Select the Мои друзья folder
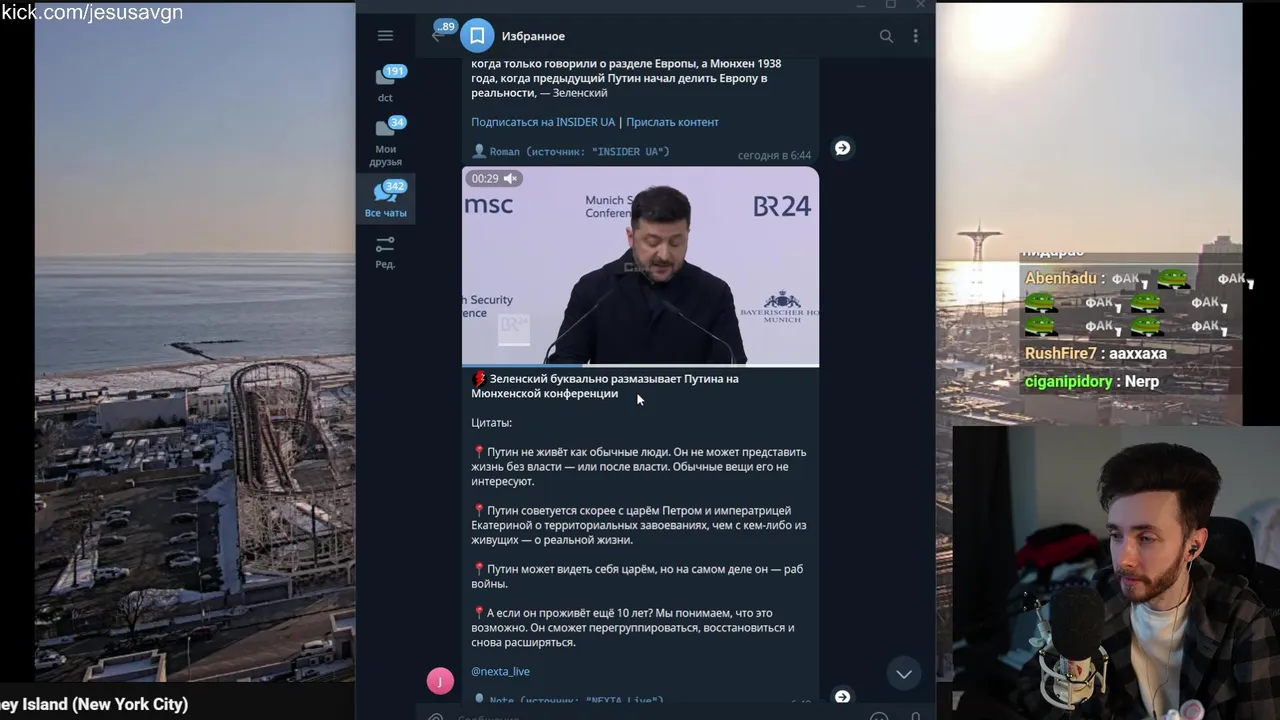 pos(385,141)
